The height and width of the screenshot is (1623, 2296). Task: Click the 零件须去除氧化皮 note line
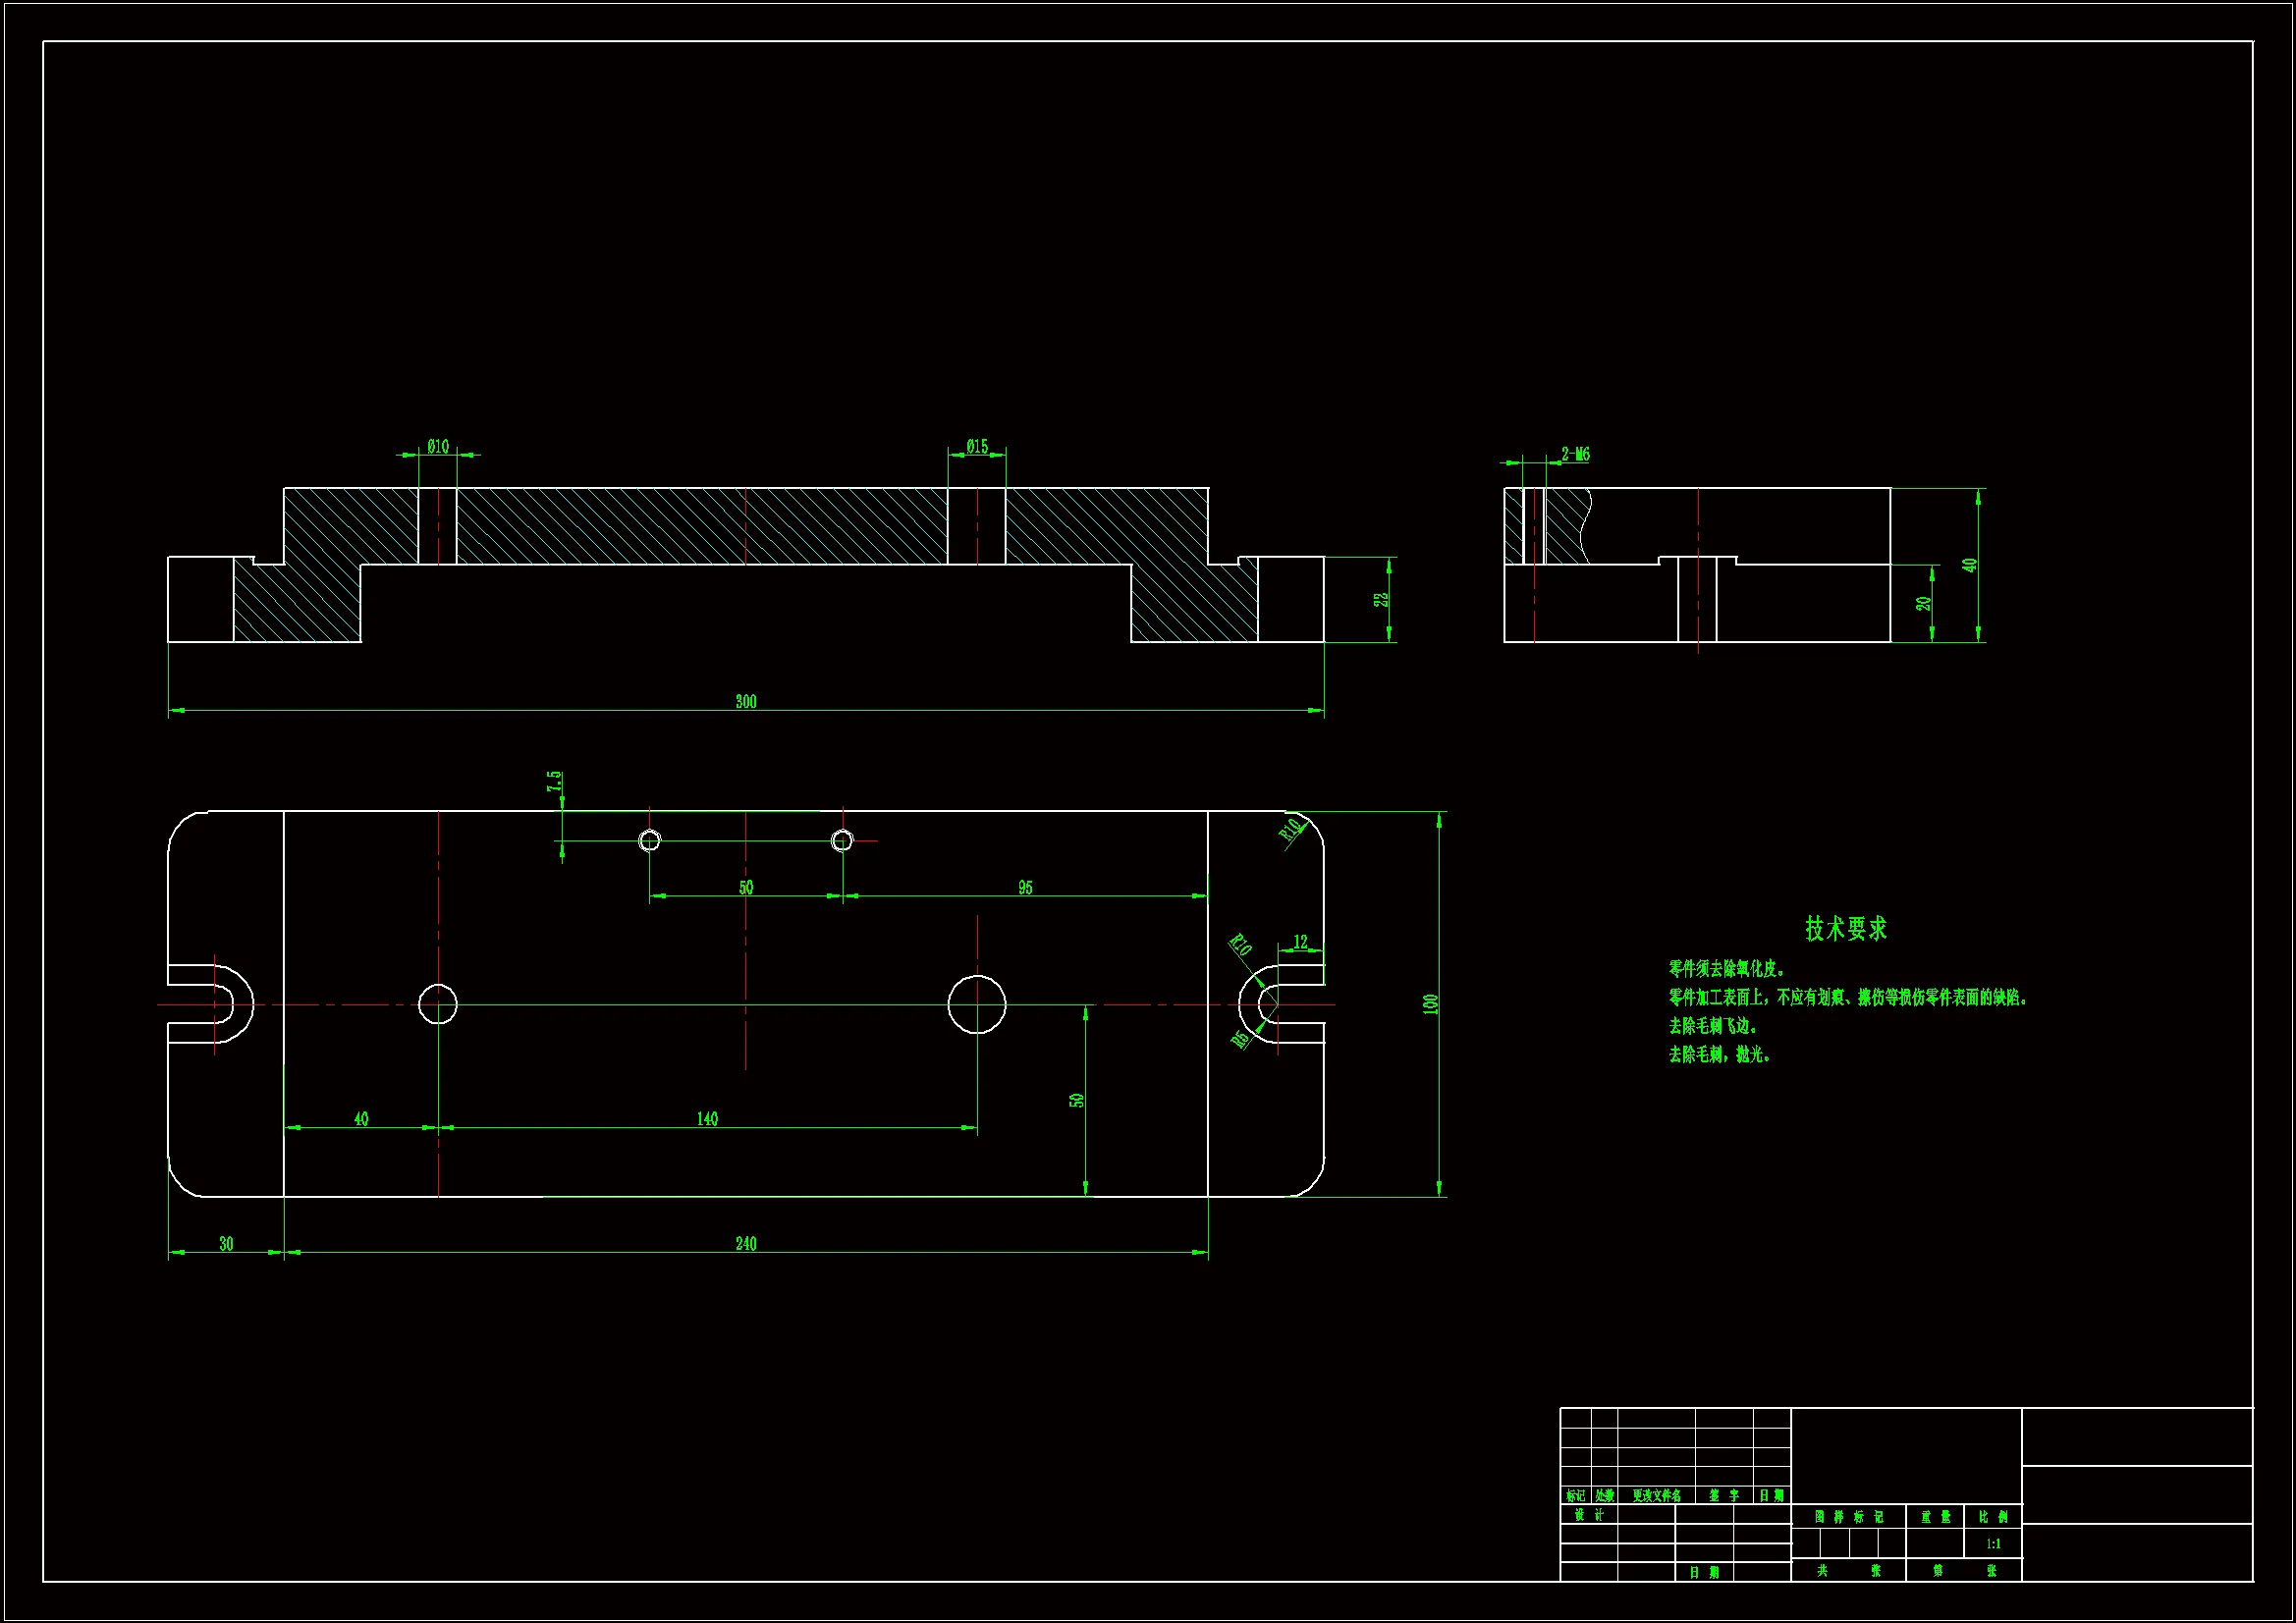coord(1726,969)
